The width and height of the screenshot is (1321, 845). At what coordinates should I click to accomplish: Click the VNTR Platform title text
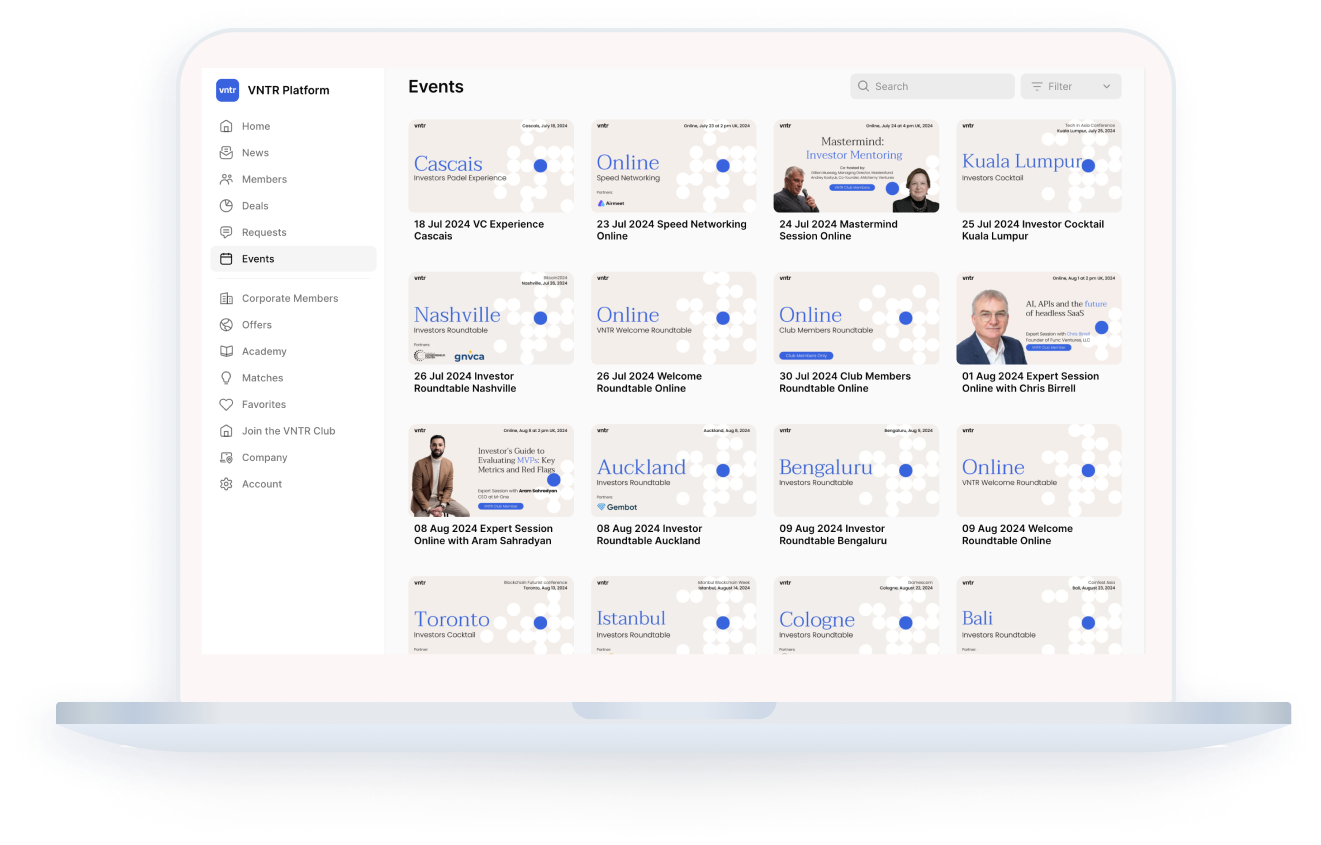coord(289,90)
